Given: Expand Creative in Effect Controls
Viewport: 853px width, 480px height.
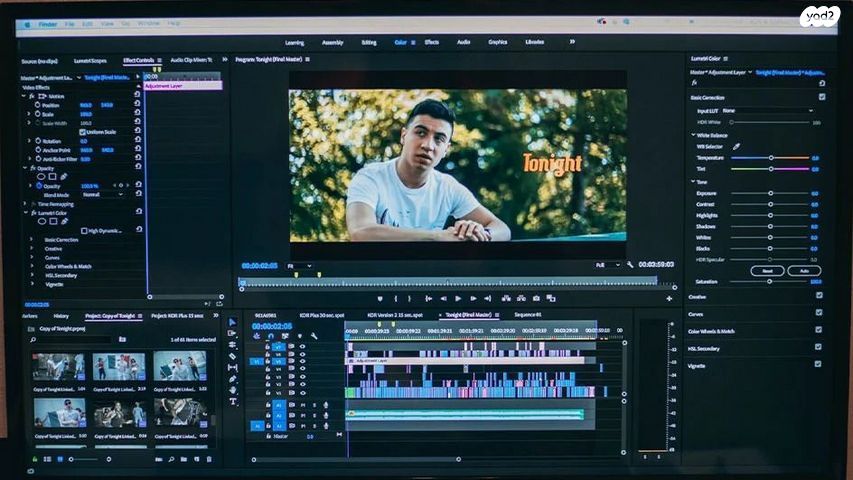Looking at the screenshot, I should pyautogui.click(x=32, y=249).
